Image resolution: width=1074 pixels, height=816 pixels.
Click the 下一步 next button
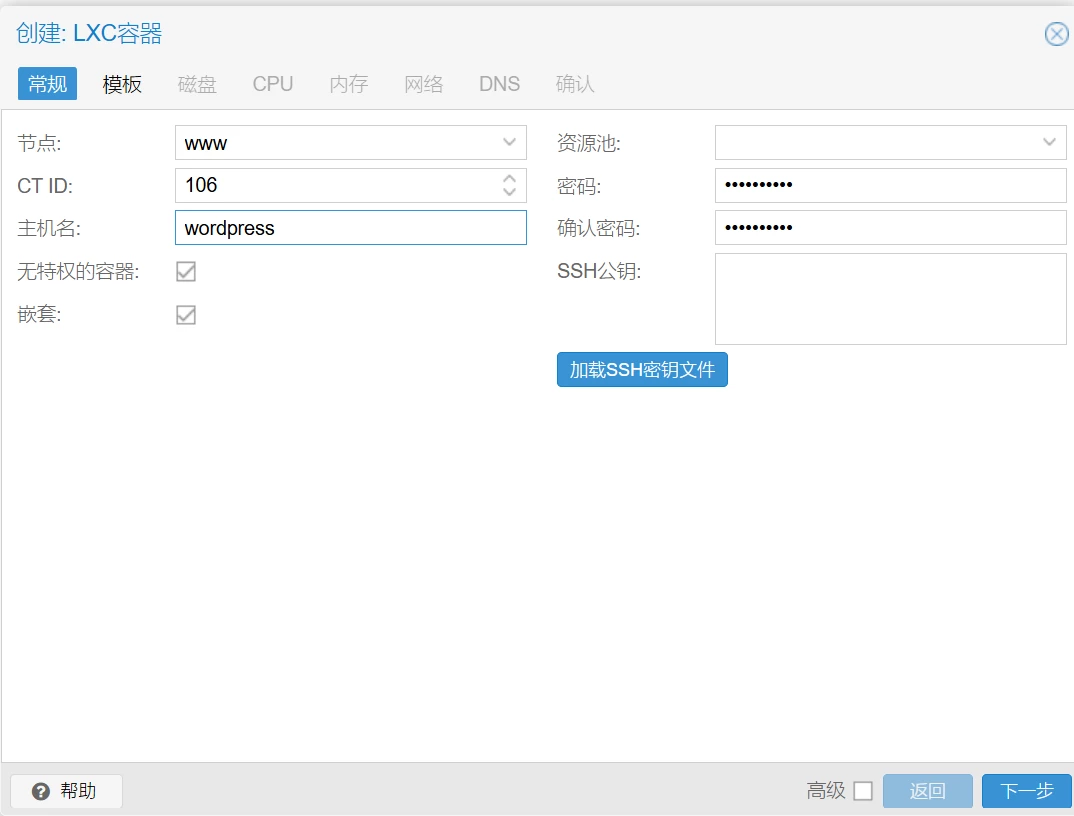click(x=1026, y=791)
